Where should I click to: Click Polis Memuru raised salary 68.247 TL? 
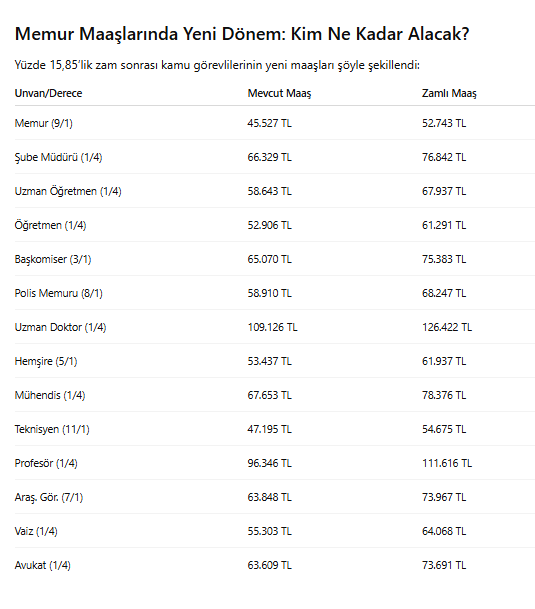click(x=444, y=293)
